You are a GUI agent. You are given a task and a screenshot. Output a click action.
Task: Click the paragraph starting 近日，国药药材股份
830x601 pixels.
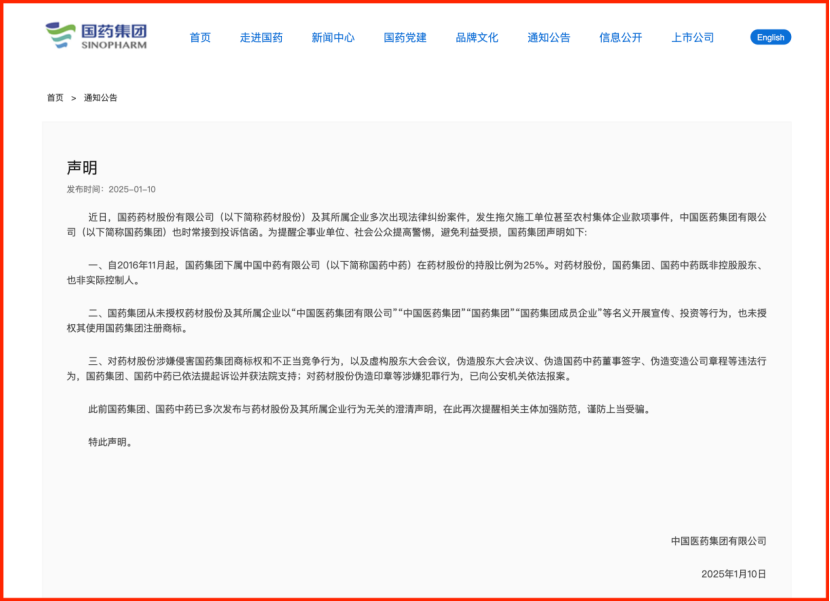[x=417, y=225]
